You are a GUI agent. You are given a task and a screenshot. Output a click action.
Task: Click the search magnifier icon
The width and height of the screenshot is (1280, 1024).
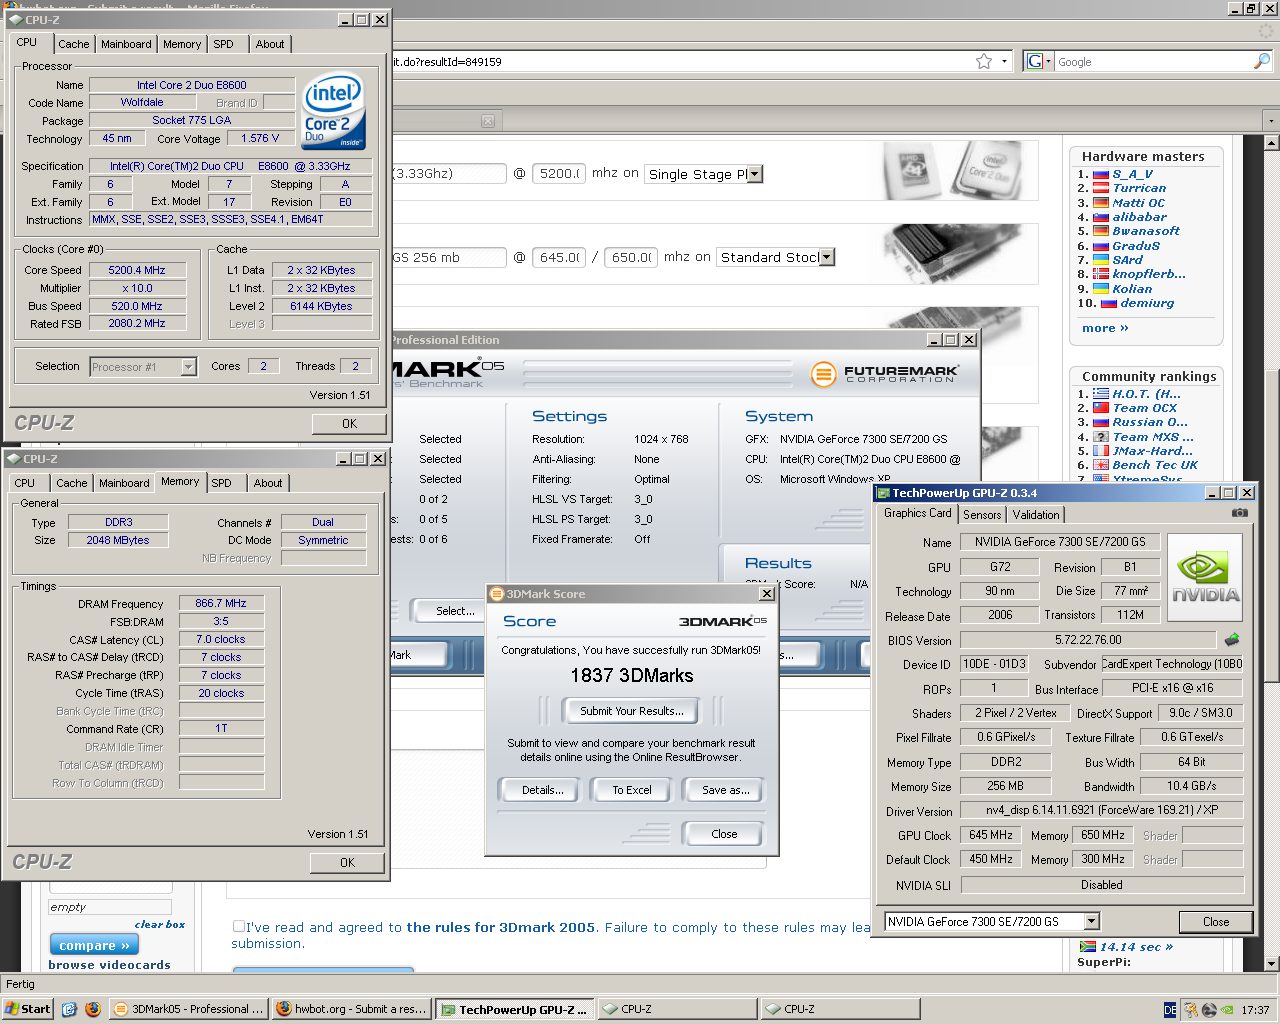(1261, 61)
